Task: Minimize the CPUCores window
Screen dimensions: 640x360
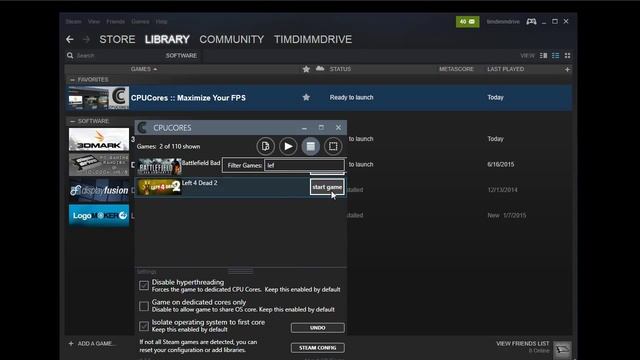Action: click(x=304, y=128)
